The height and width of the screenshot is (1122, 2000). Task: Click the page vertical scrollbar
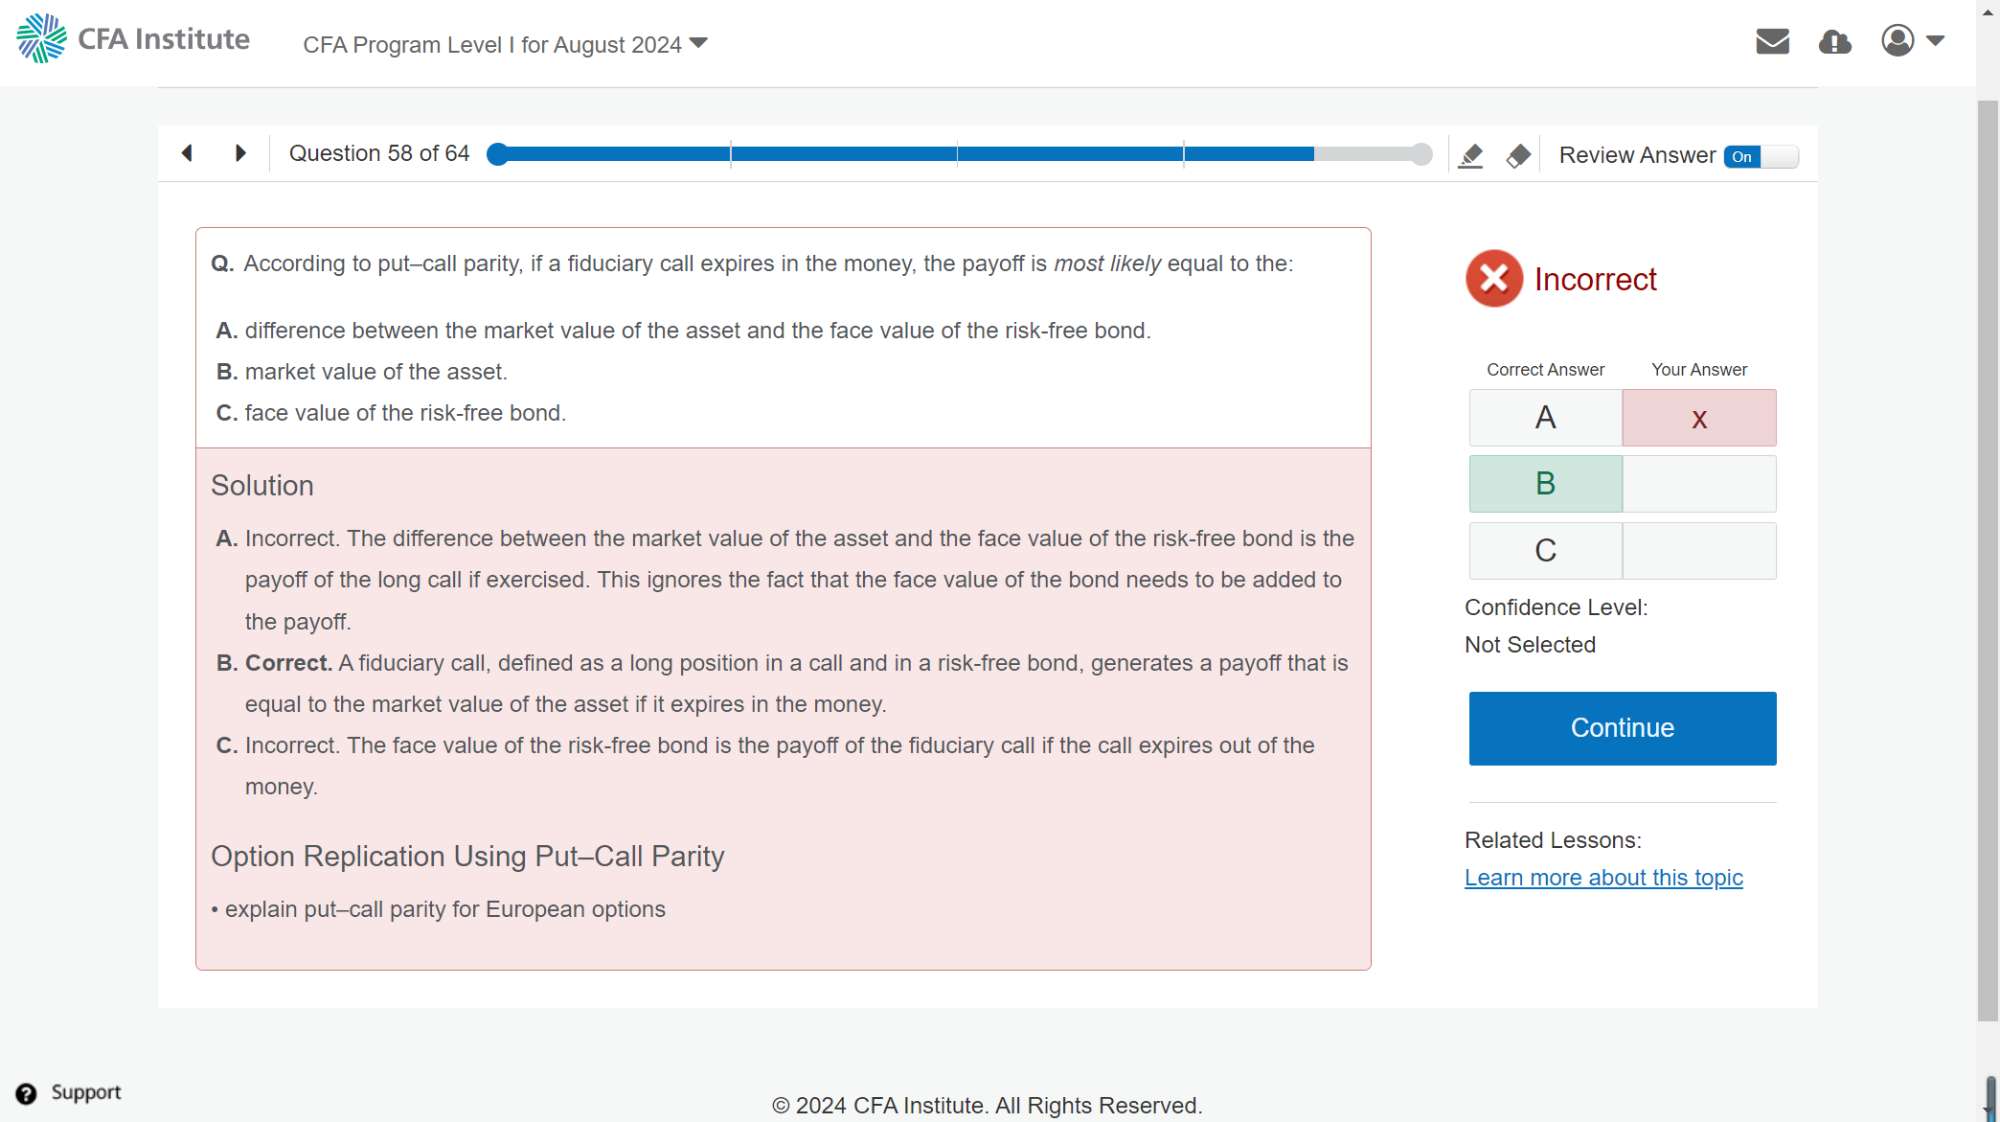point(1987,560)
